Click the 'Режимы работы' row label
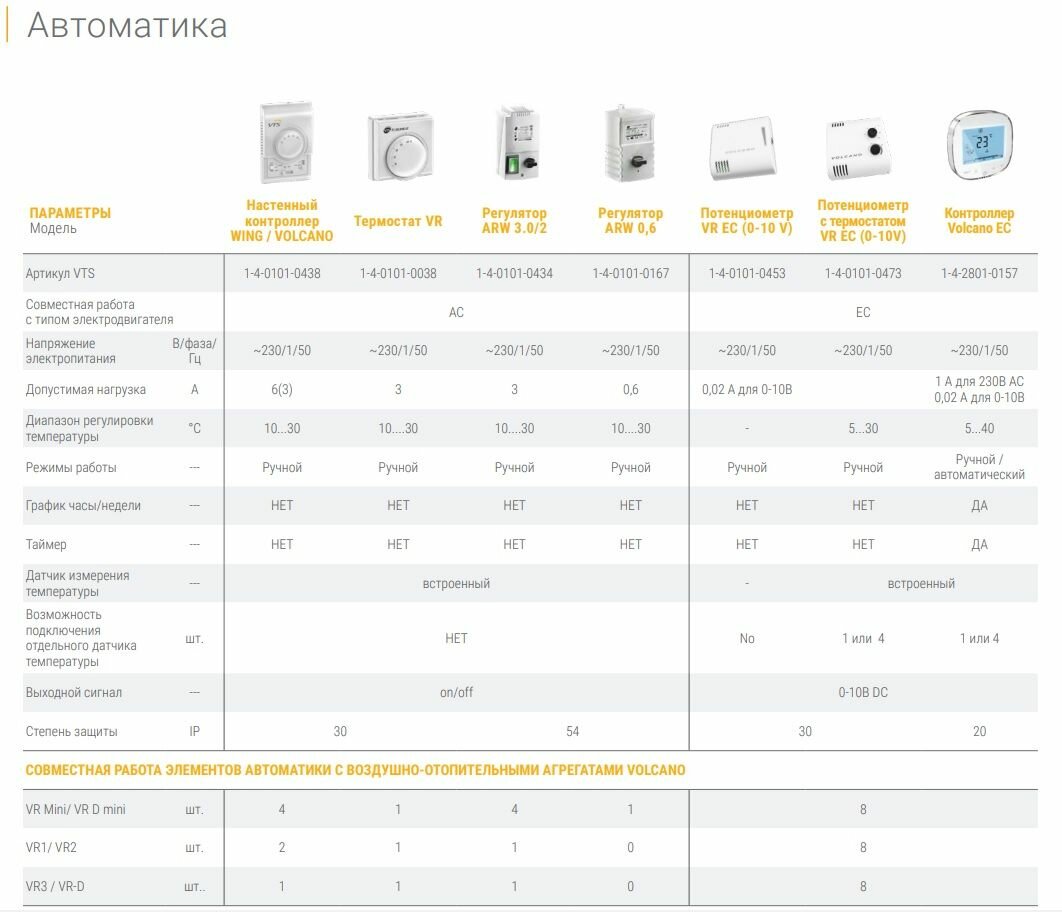The image size is (1062, 912). pos(71,468)
